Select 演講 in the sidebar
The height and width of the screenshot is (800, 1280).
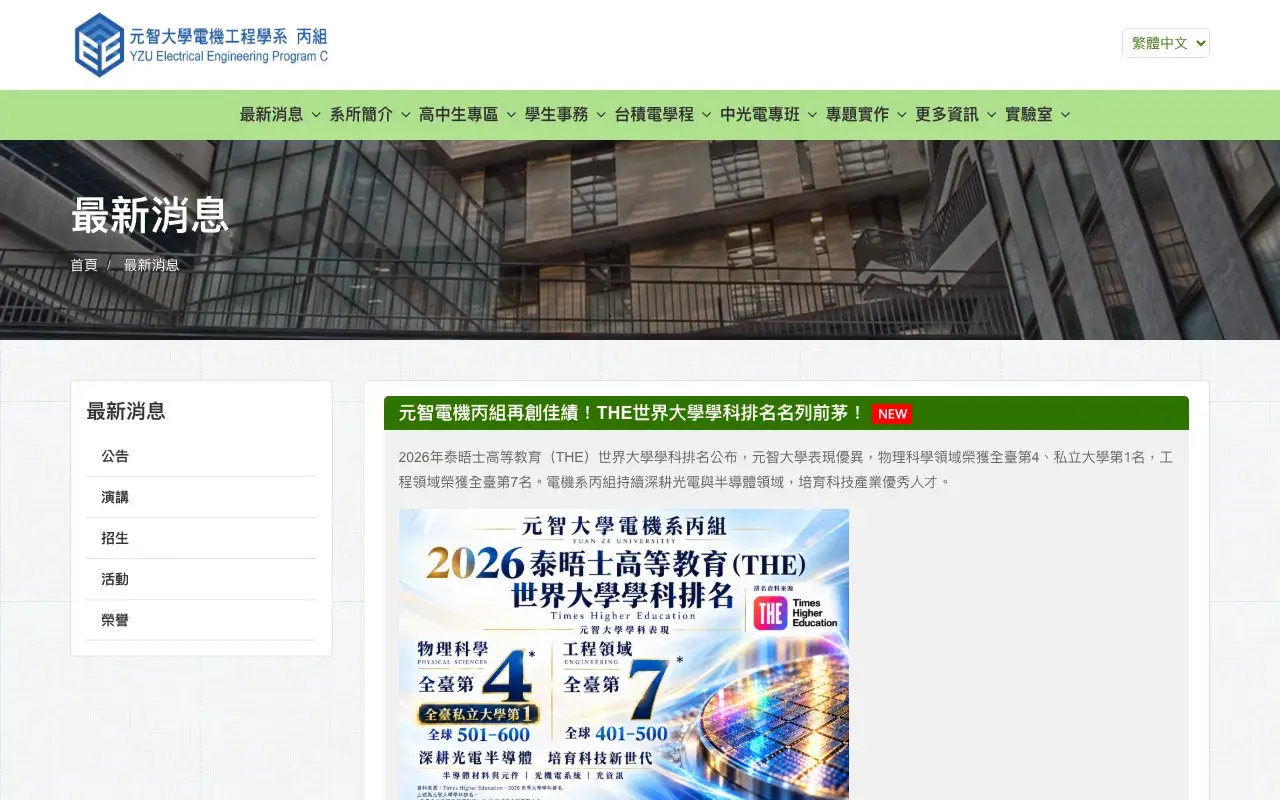[201, 497]
